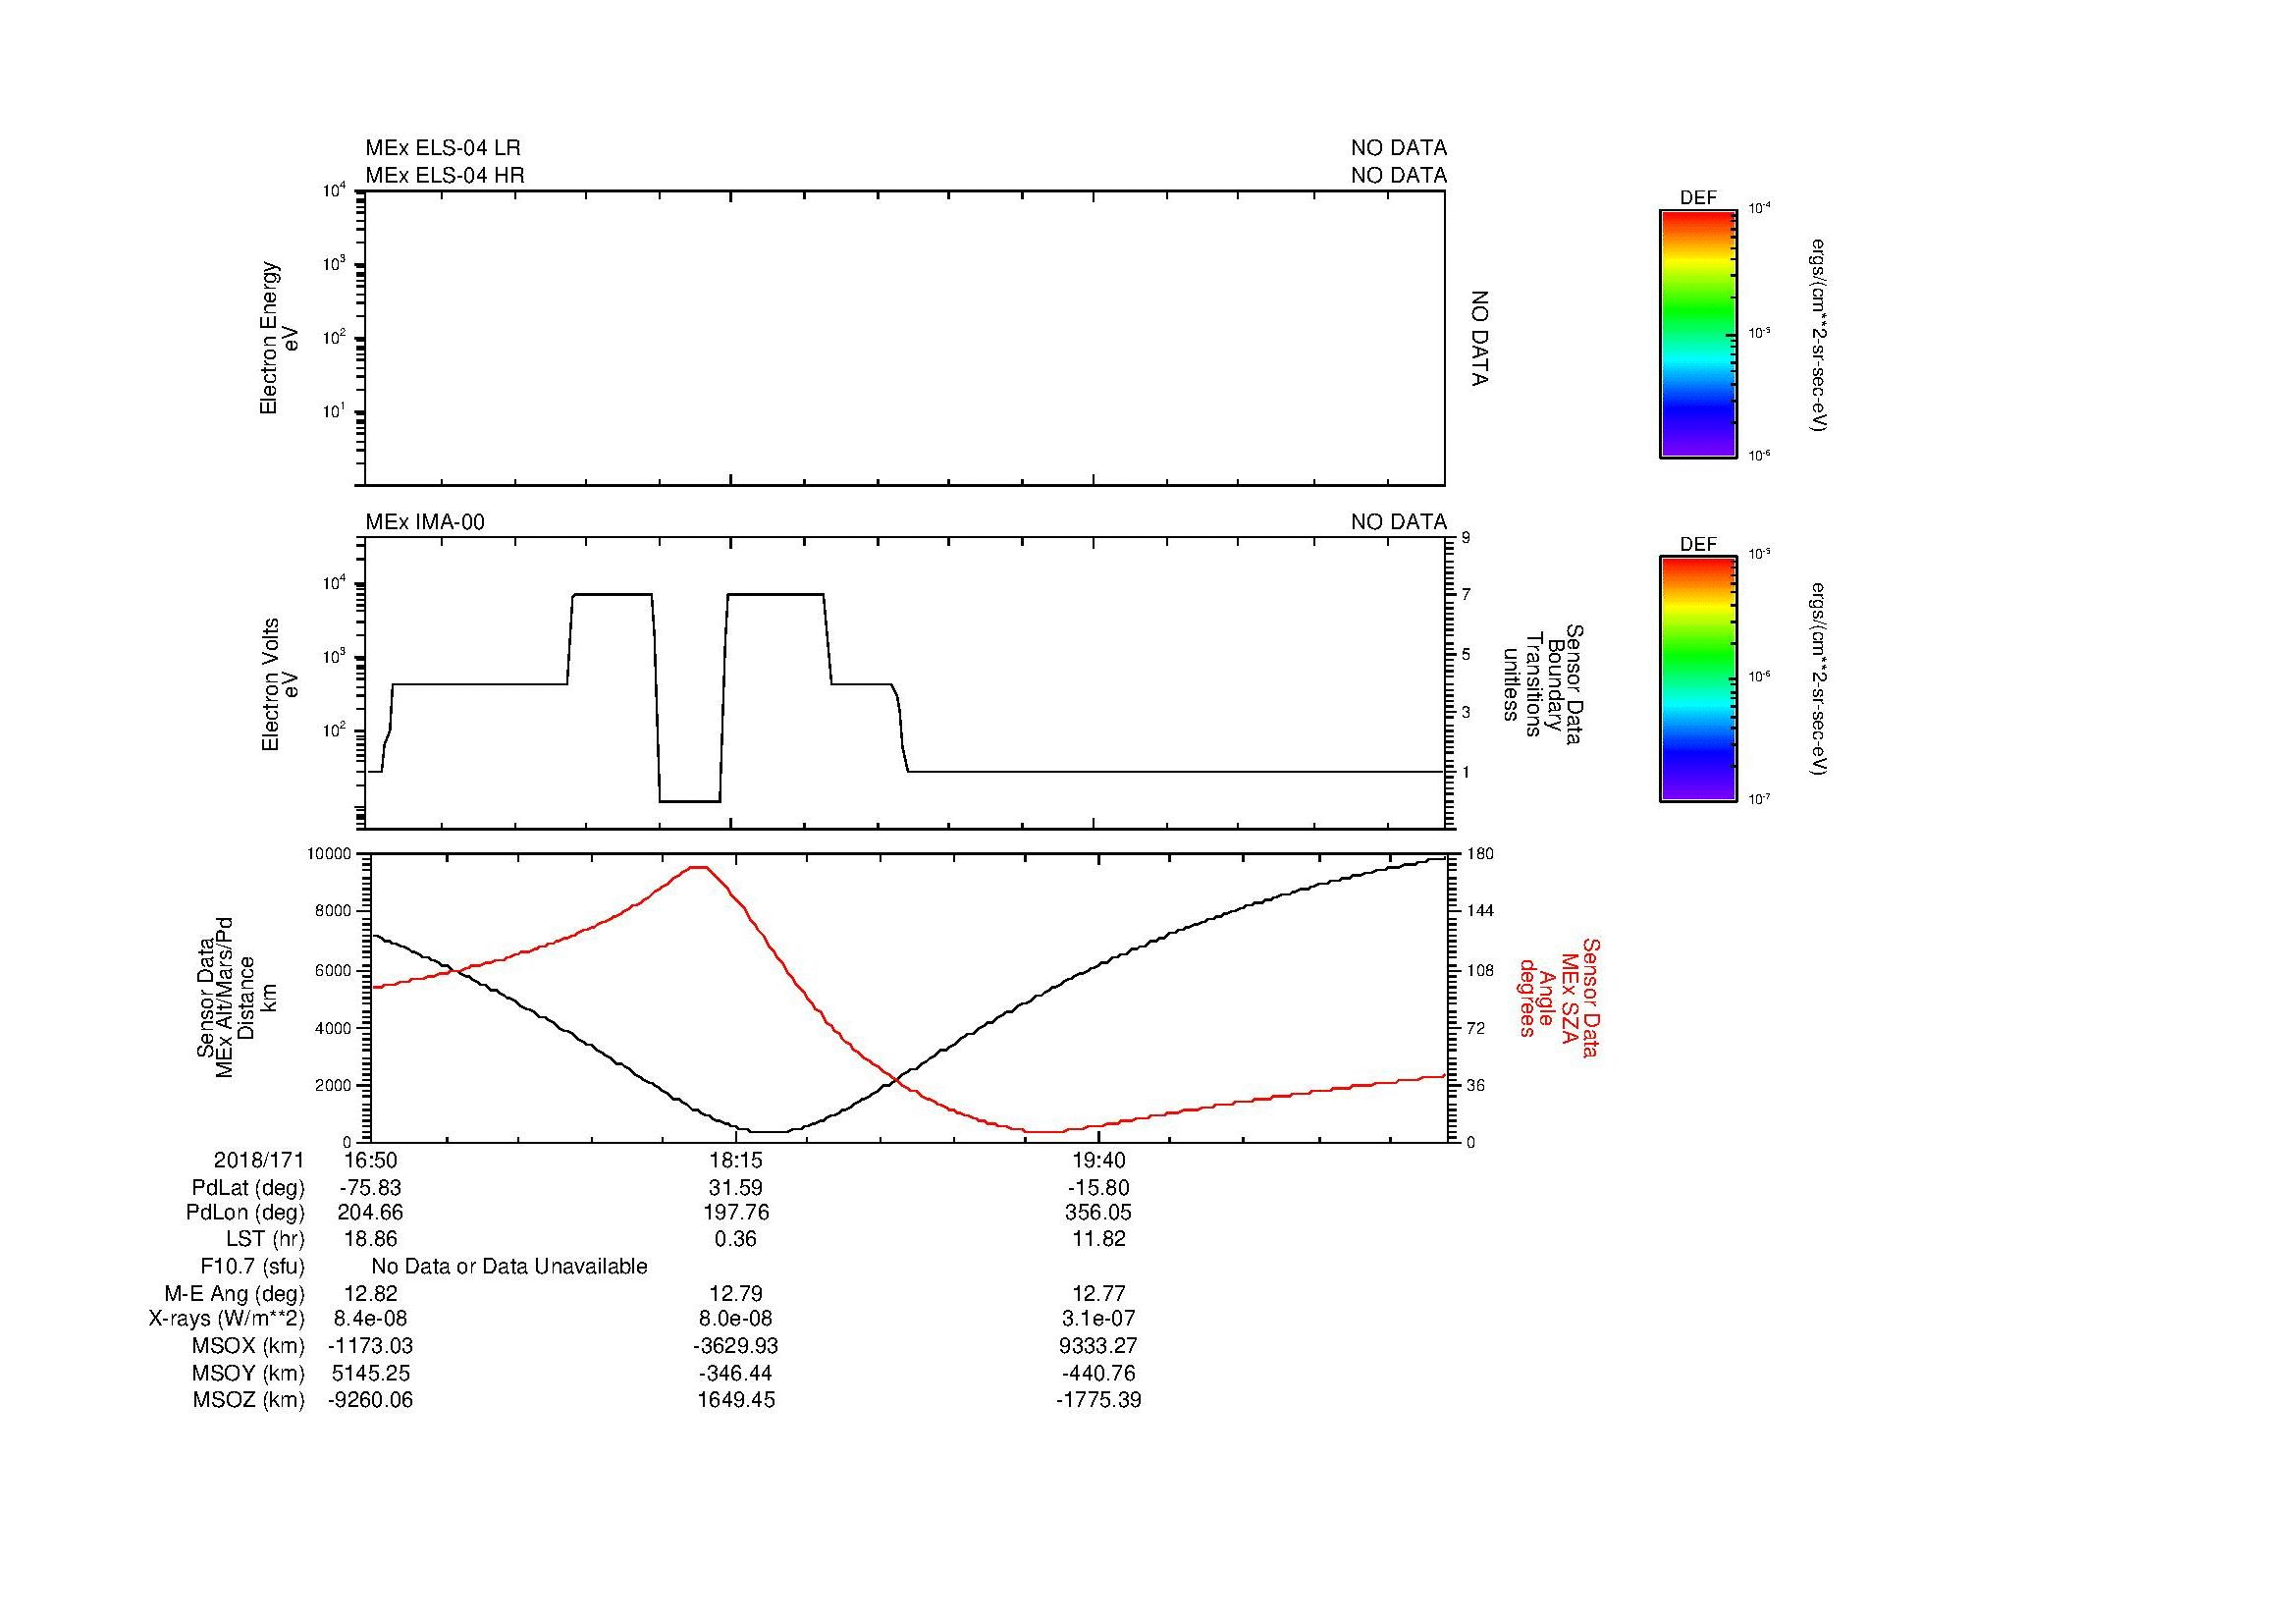Click the MSOZ value 1649.45
Screen dimensions: 2296x1623
click(x=735, y=1400)
